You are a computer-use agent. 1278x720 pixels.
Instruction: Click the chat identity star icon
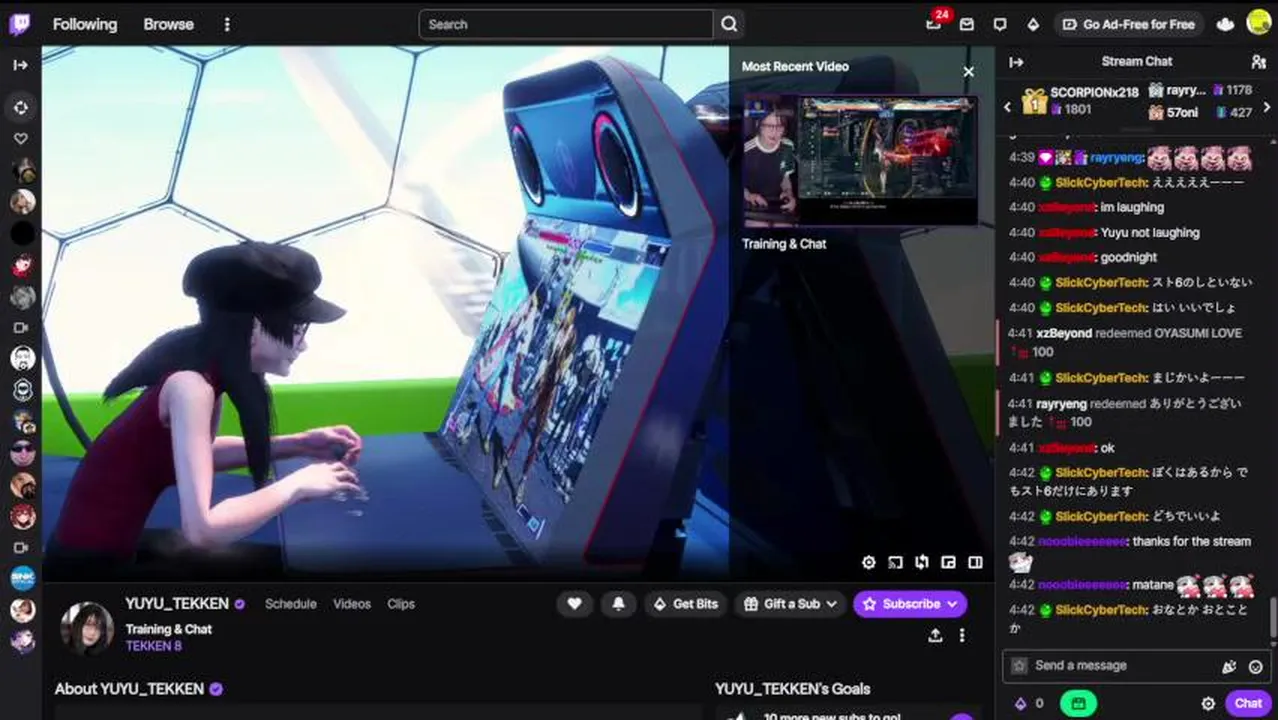pos(1019,665)
